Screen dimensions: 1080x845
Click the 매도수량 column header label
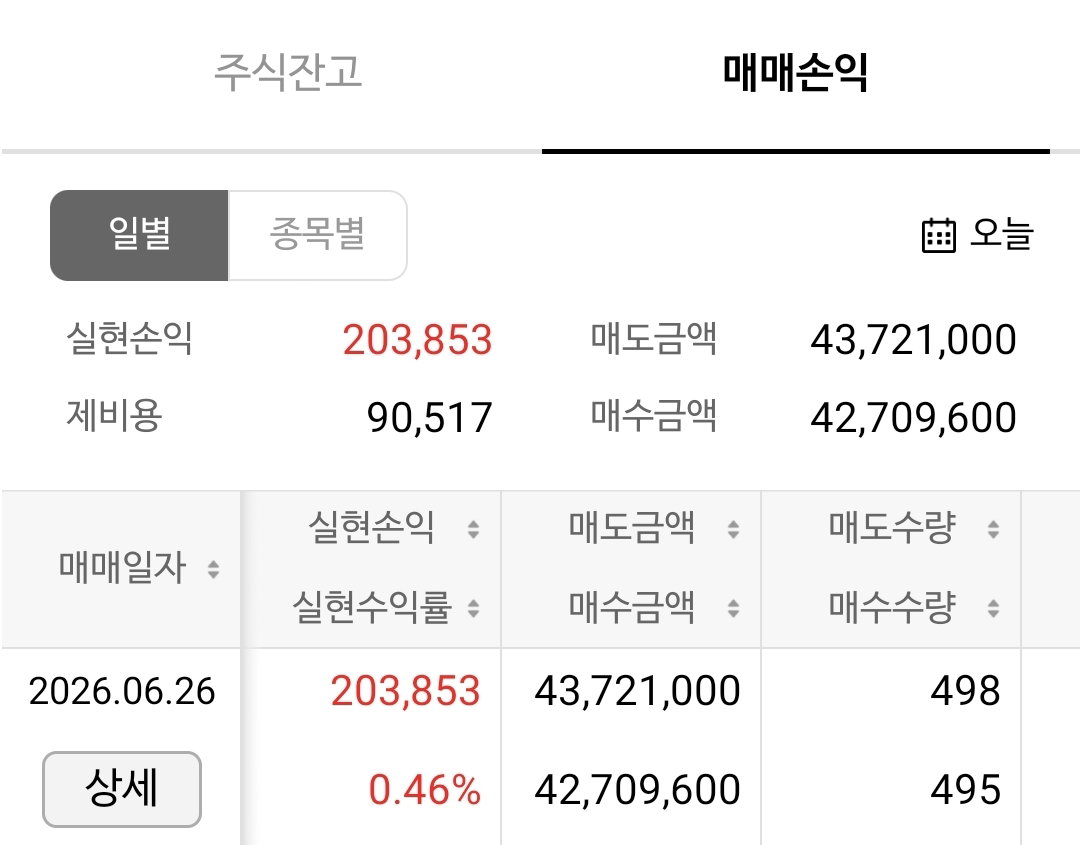tap(892, 528)
